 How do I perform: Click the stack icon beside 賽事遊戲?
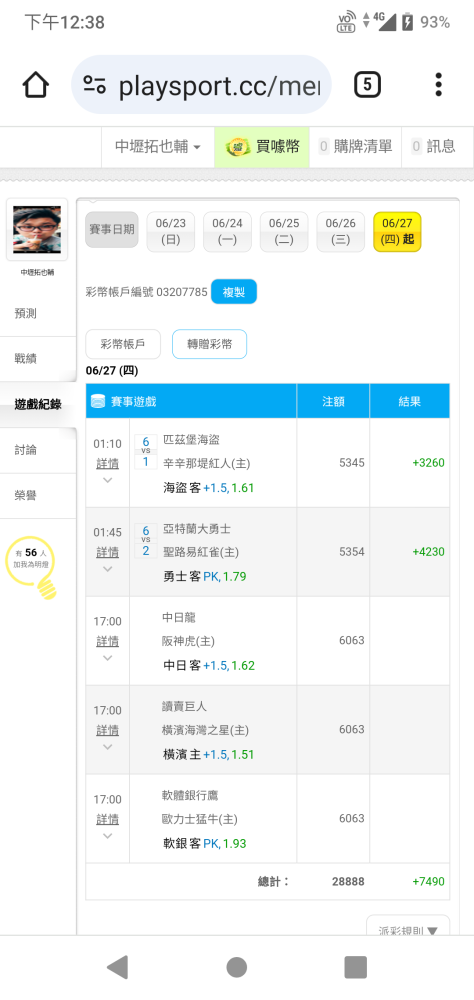coord(98,401)
